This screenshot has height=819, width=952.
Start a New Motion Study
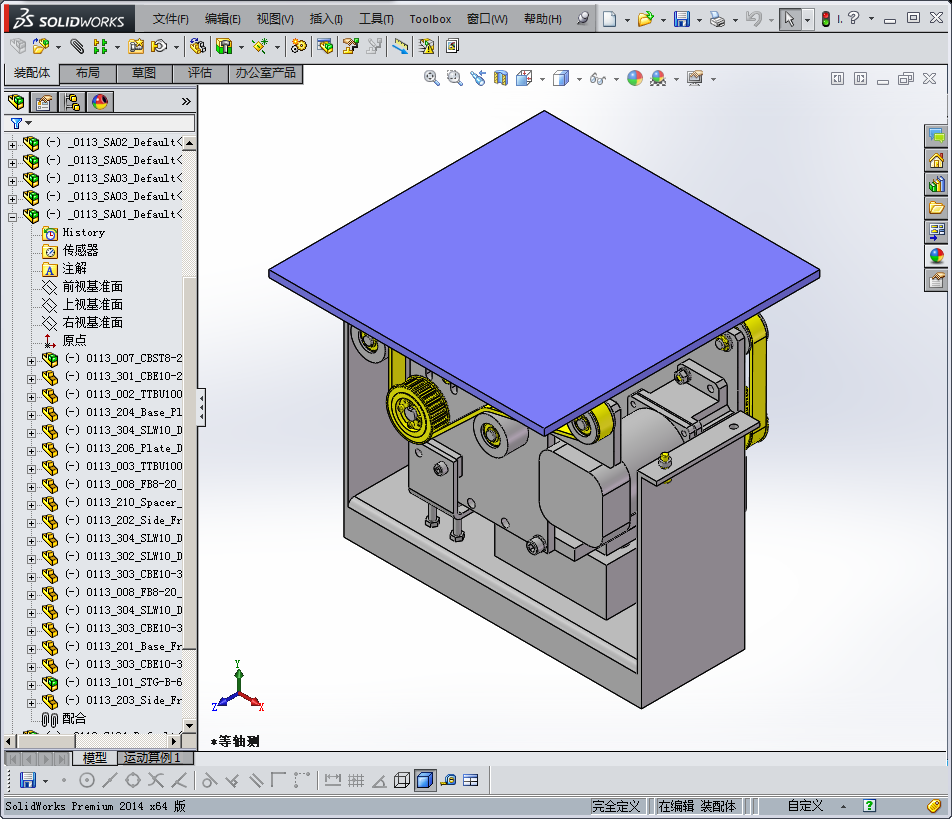299,46
